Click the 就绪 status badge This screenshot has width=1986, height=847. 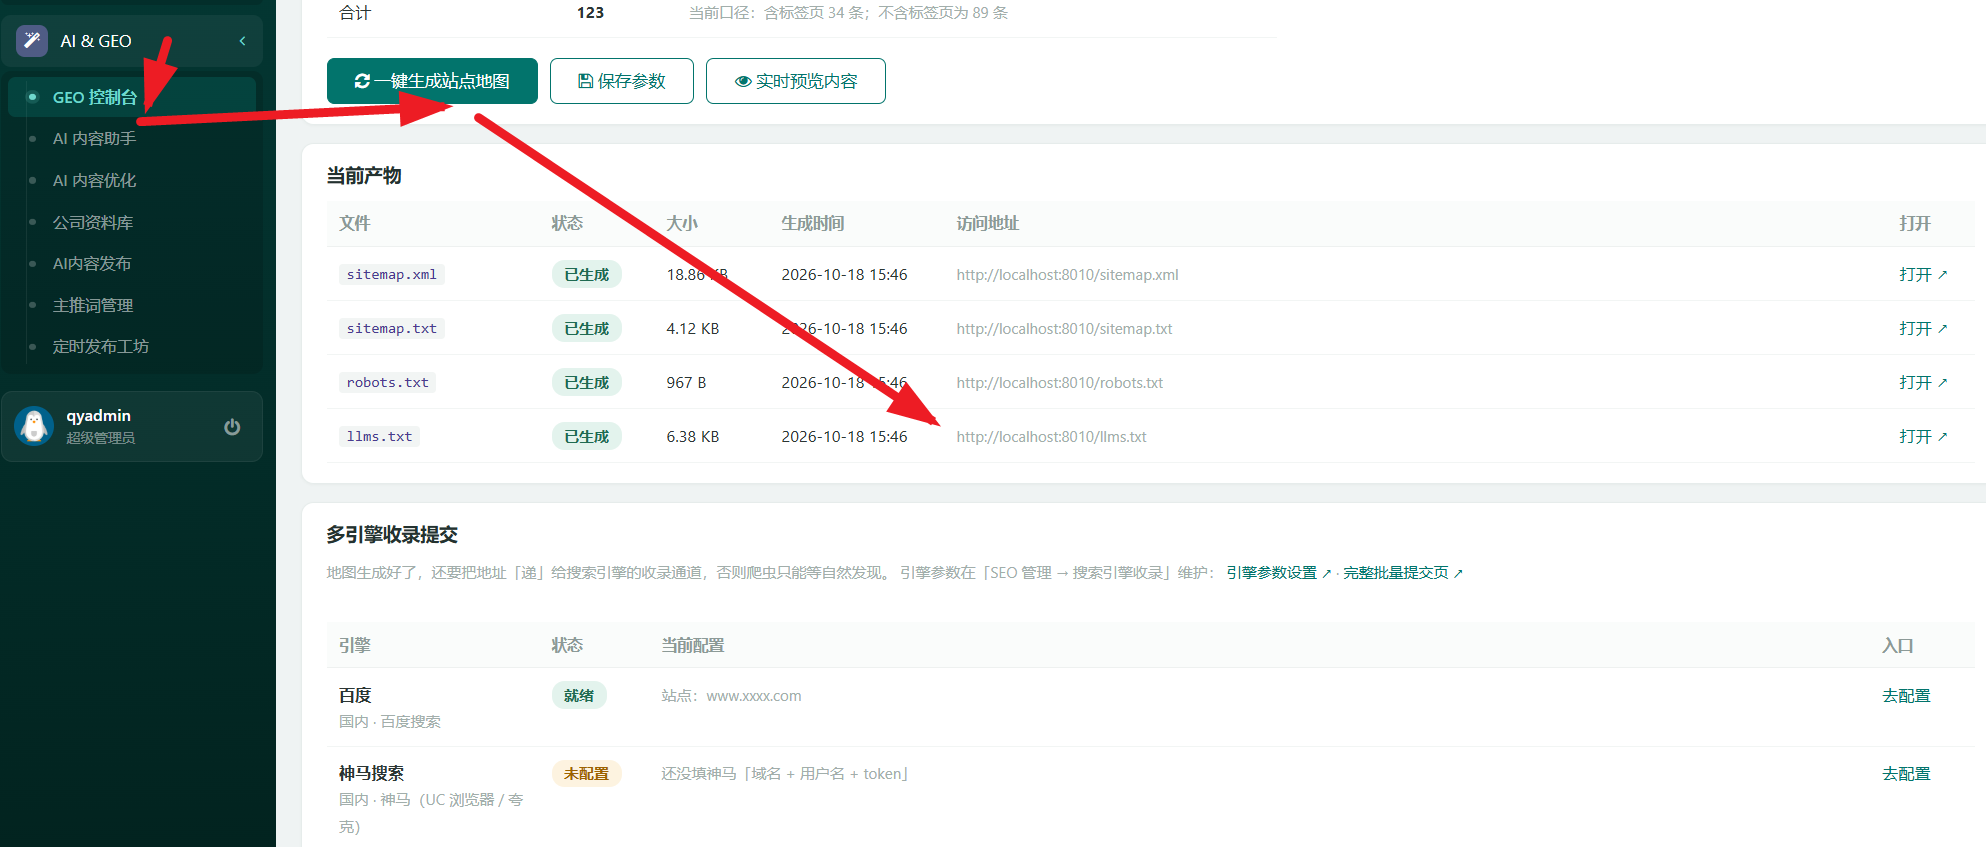579,695
